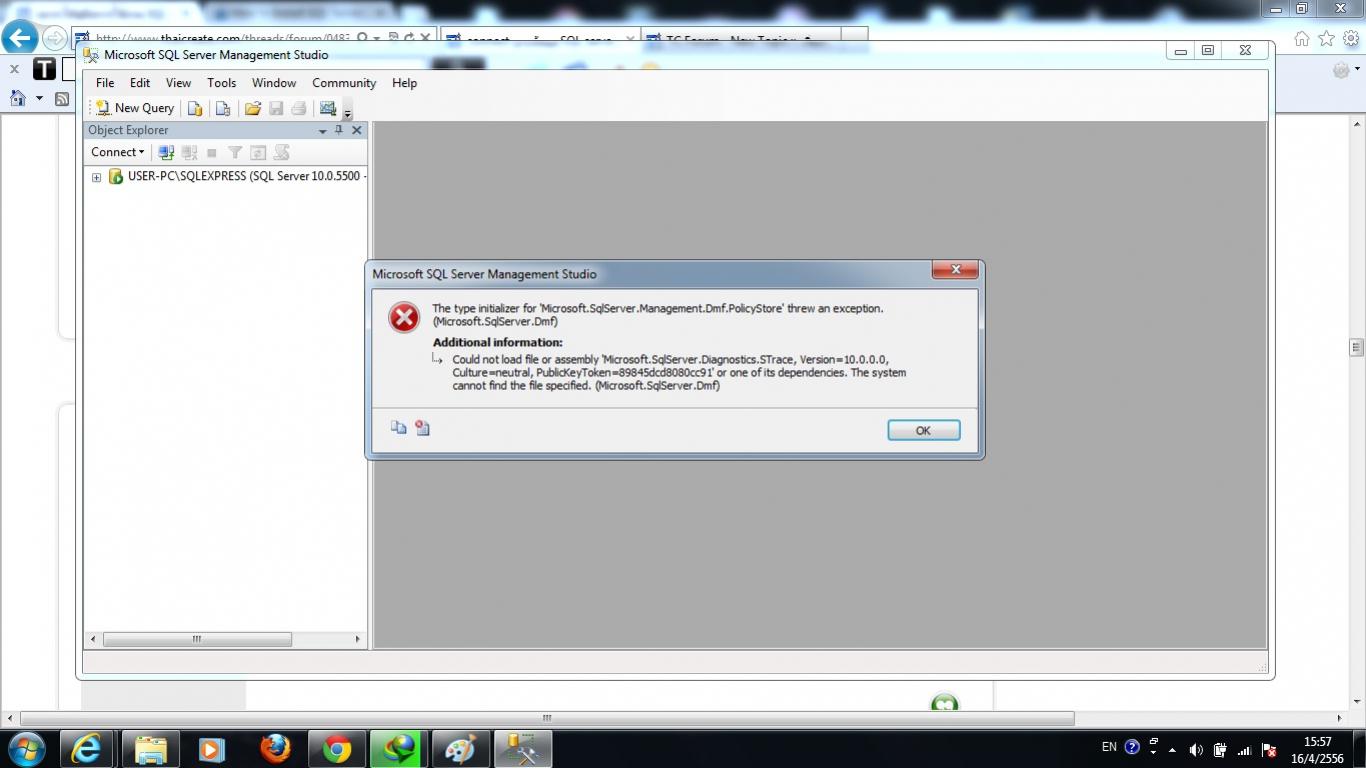This screenshot has height=768, width=1366.
Task: Close the Object Explorer panel
Action: click(356, 130)
